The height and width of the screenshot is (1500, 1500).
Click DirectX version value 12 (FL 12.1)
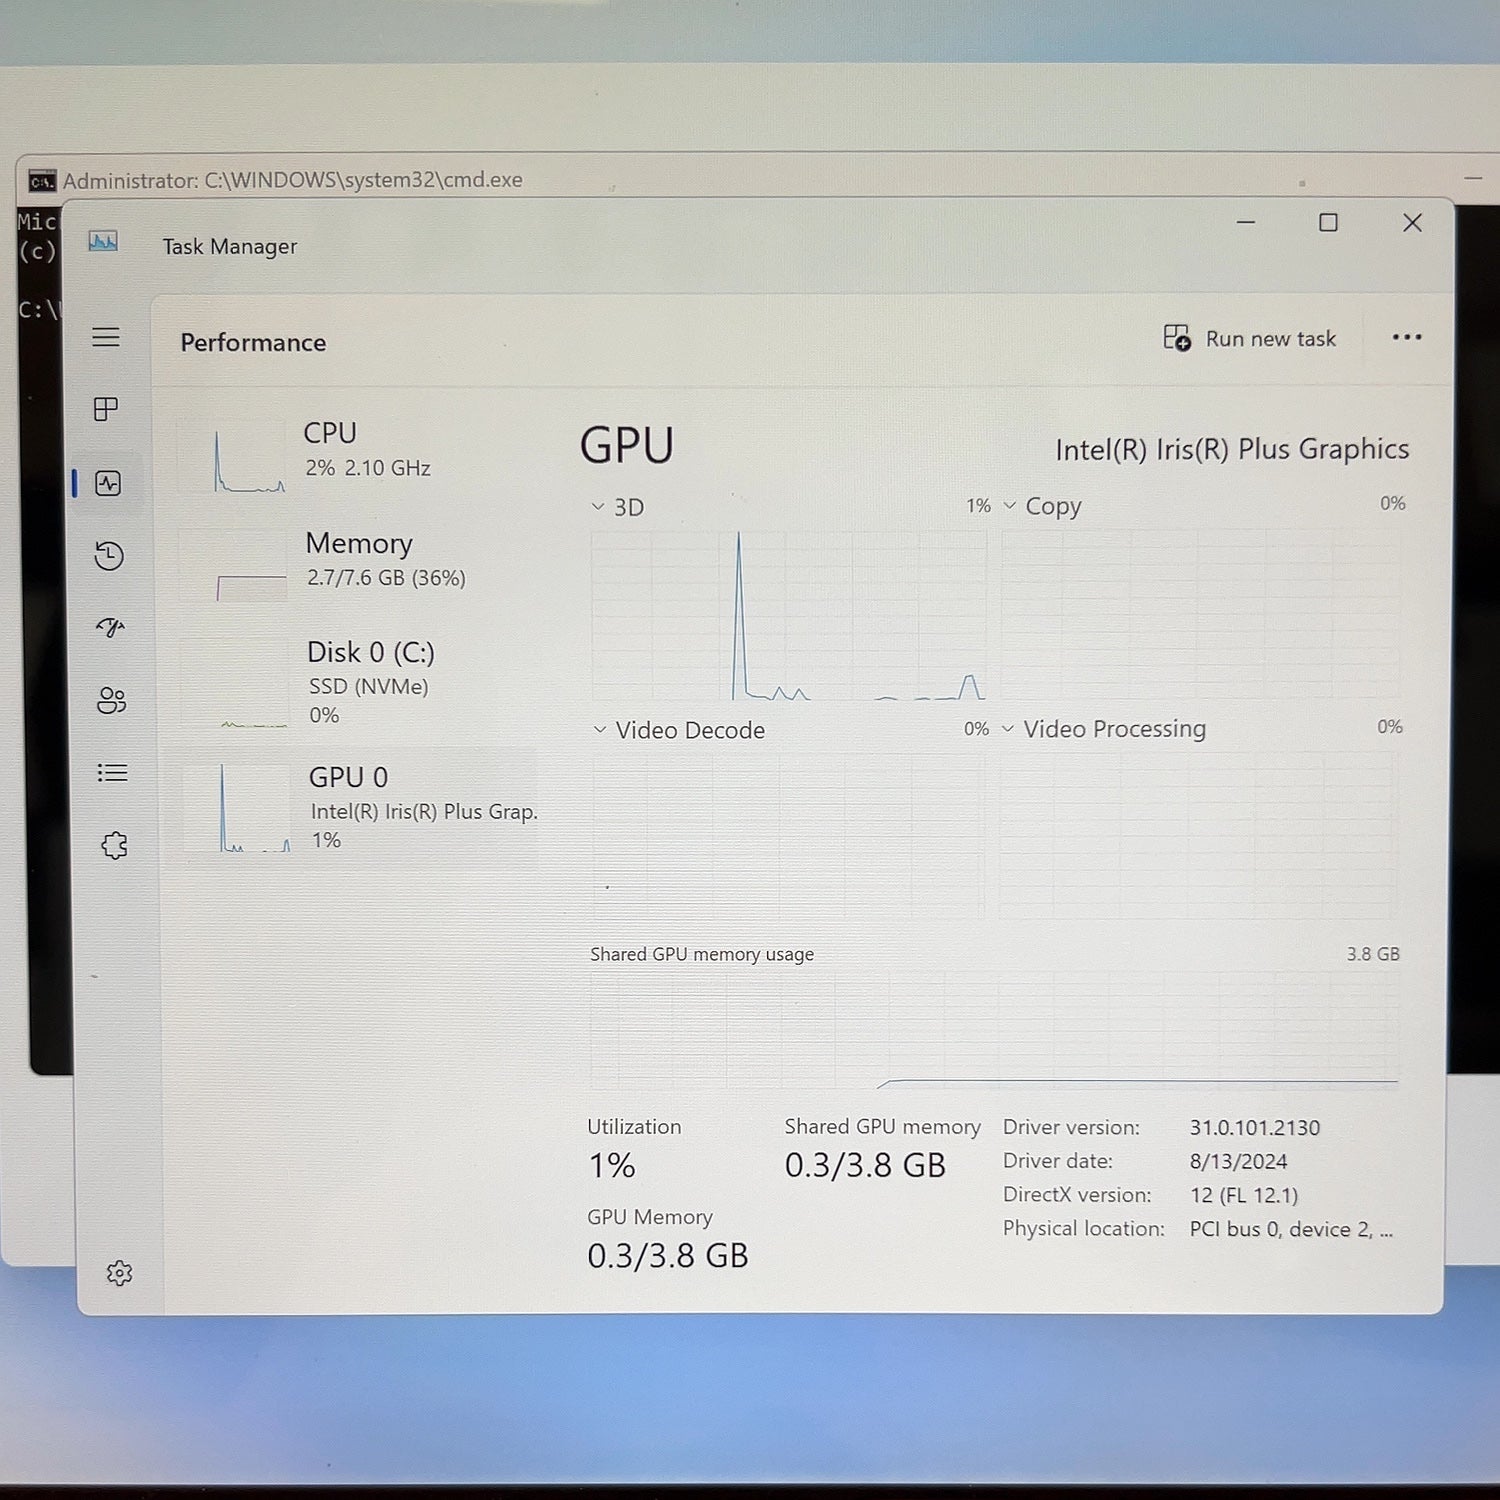(x=1244, y=1195)
